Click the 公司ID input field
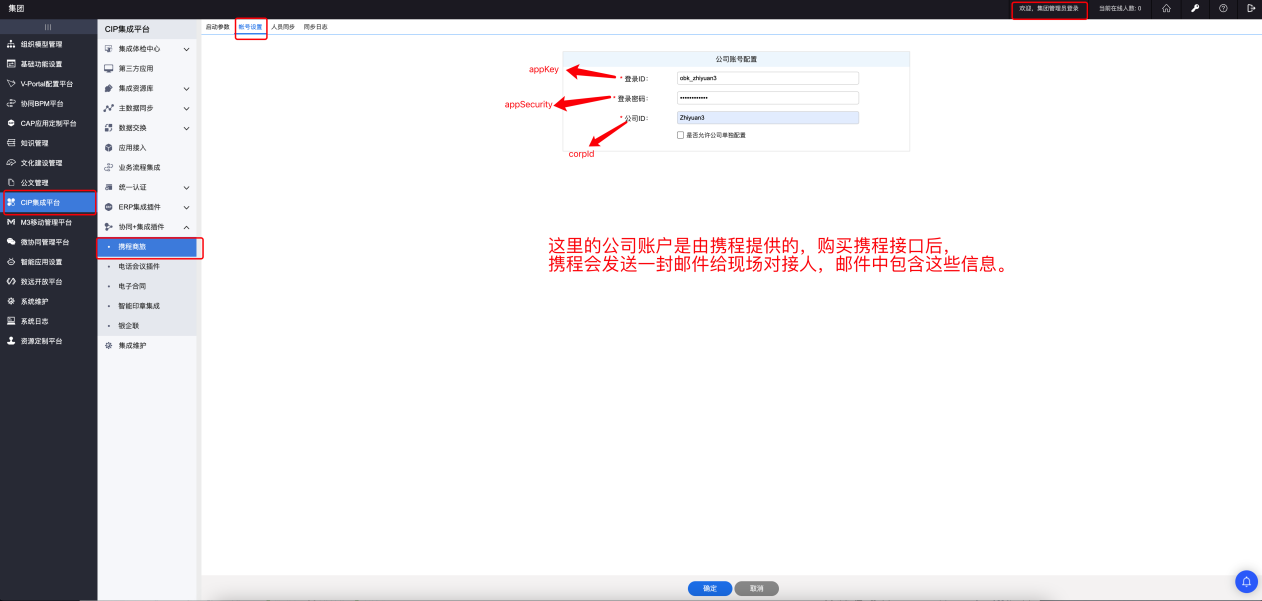The height and width of the screenshot is (601, 1262). coord(768,117)
